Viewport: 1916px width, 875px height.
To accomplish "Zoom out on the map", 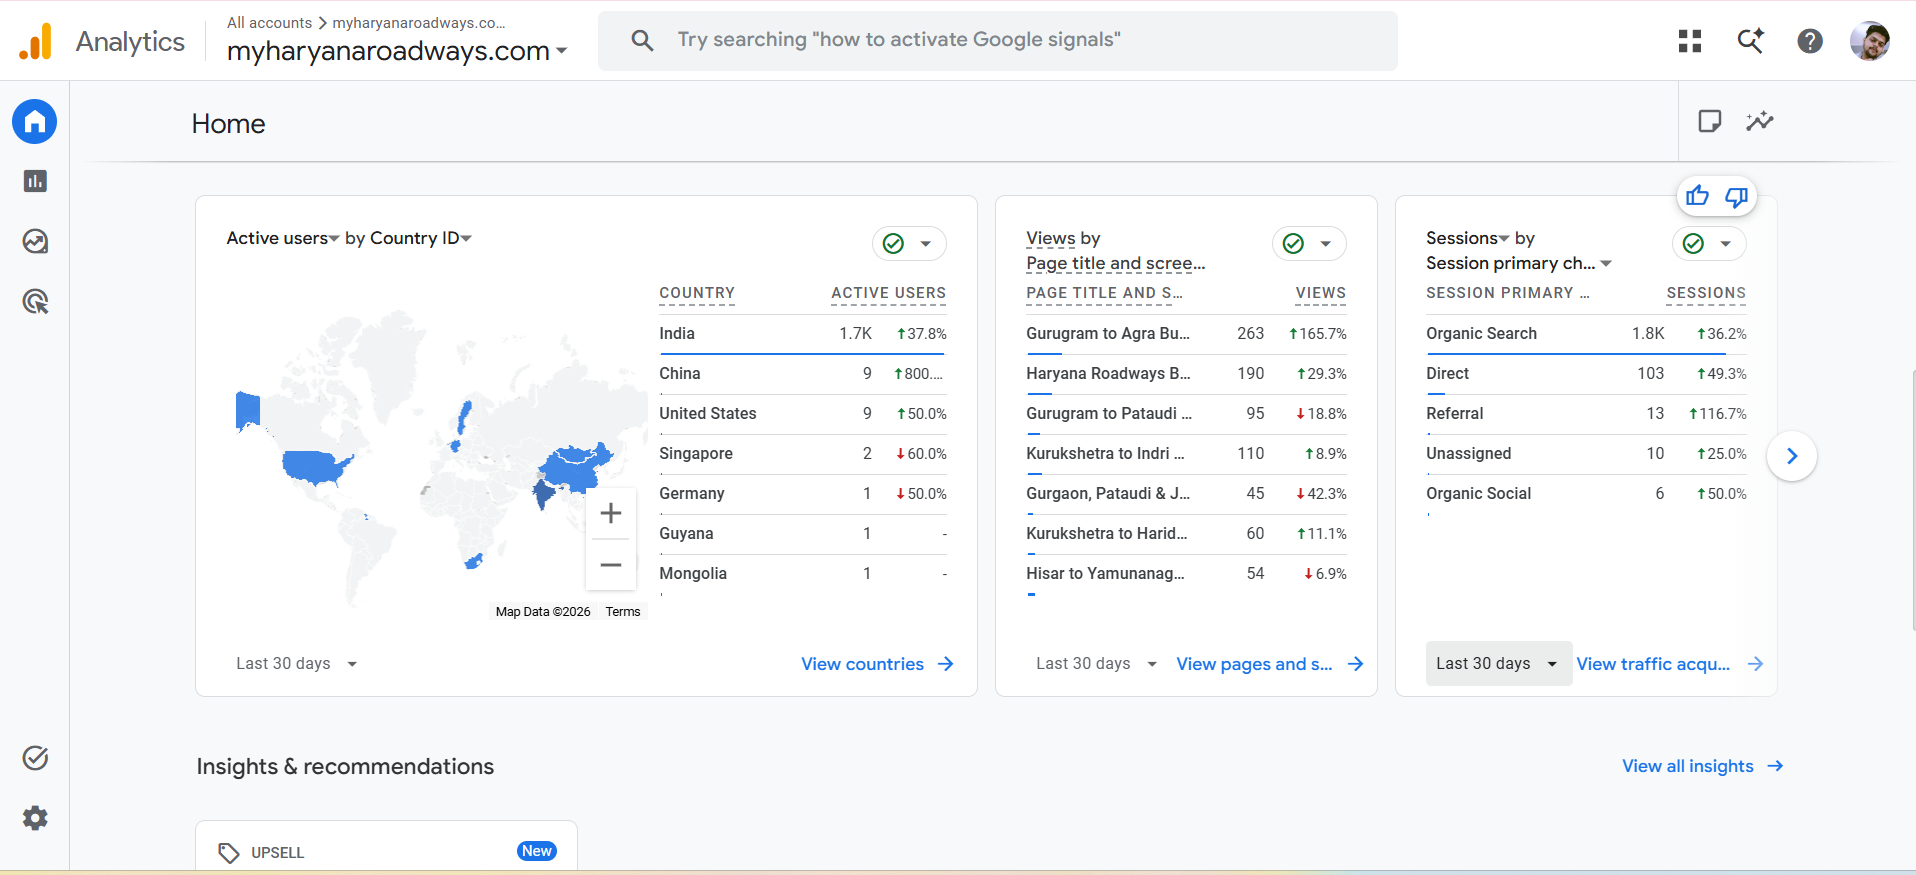I will 611,565.
